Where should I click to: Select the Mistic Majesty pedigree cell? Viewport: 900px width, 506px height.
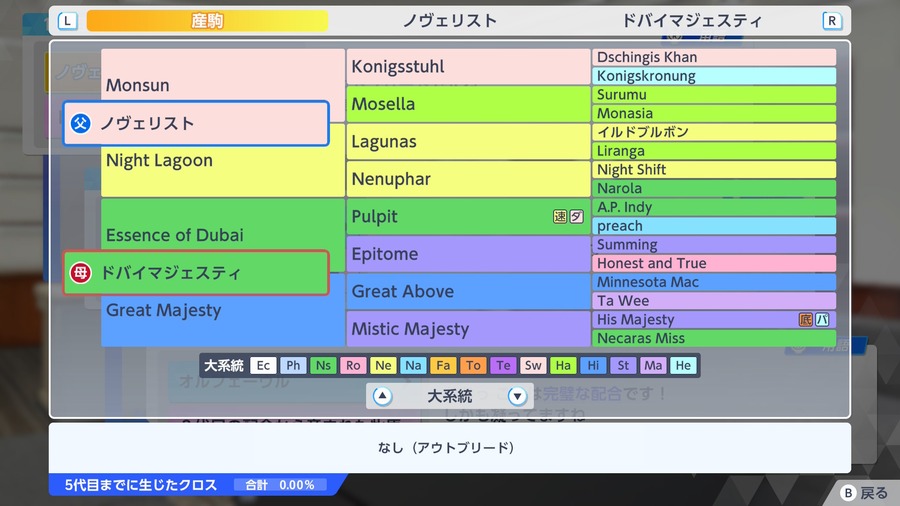click(x=468, y=329)
